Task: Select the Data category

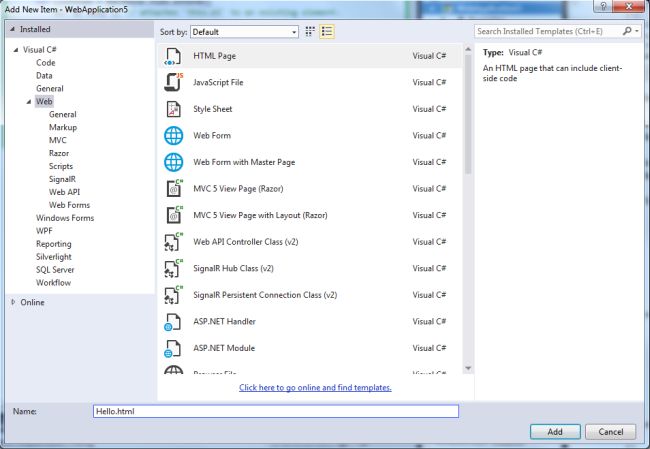Action: click(x=44, y=75)
